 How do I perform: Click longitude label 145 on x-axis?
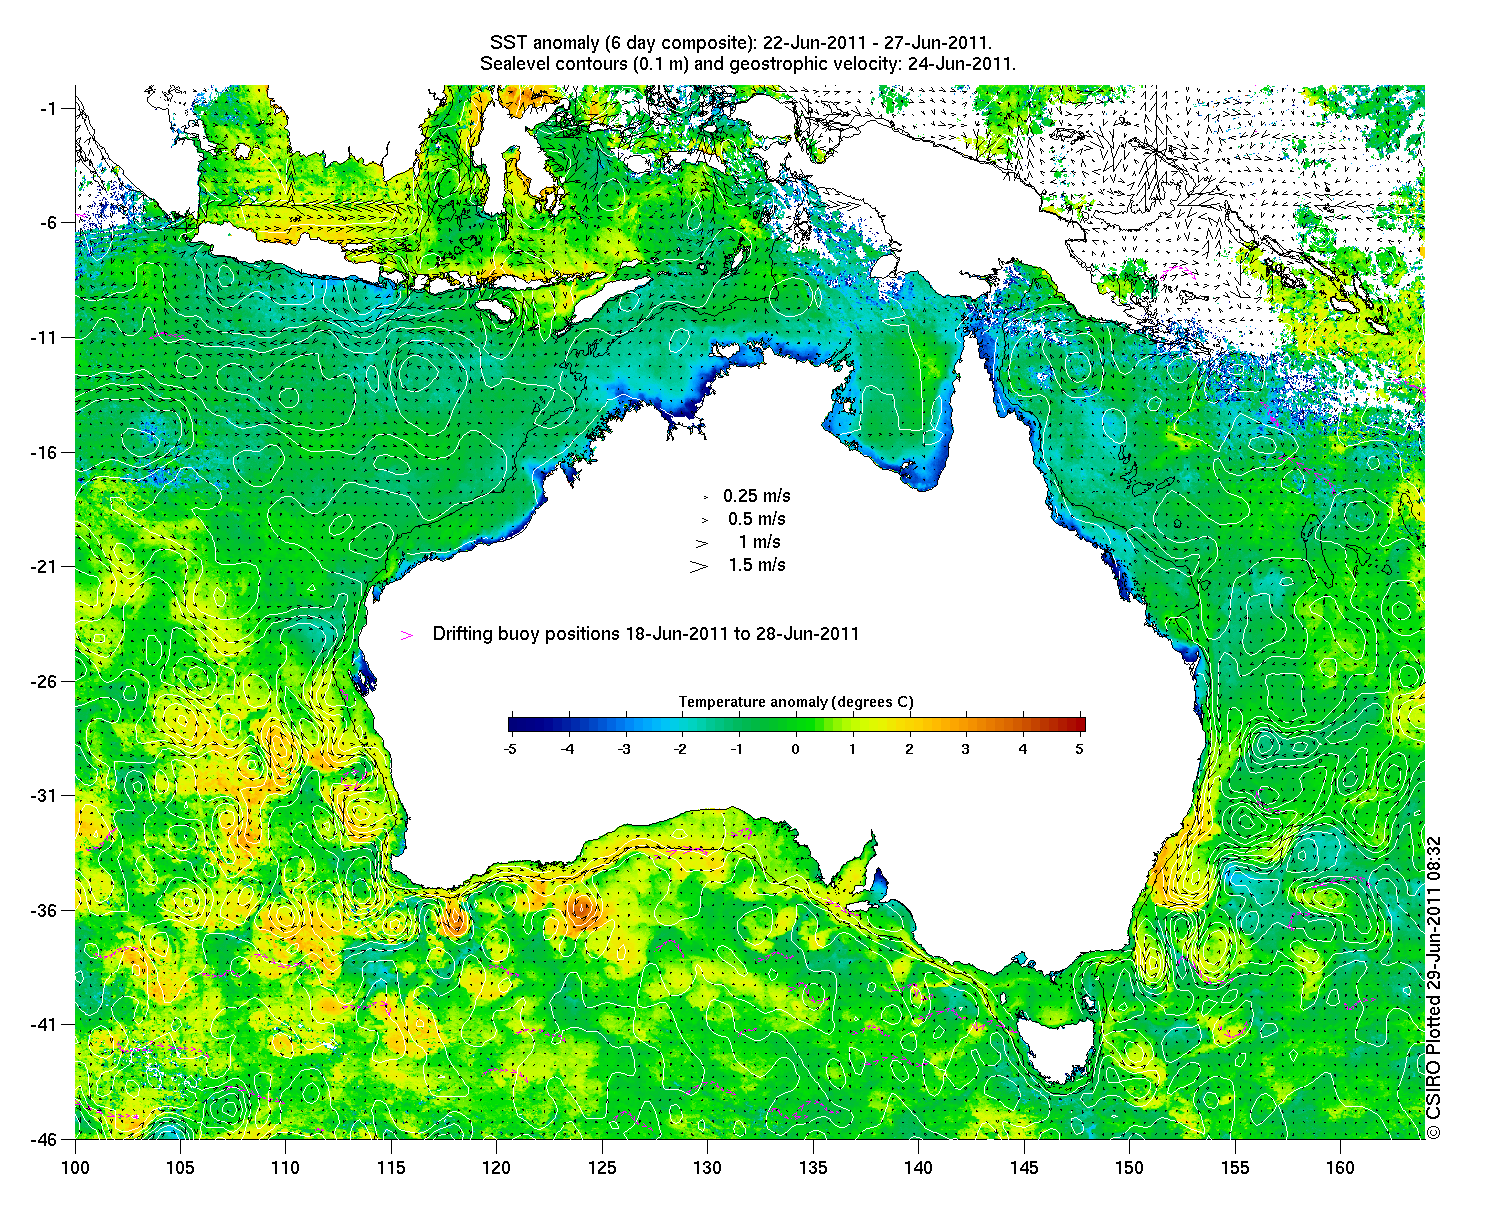coord(1024,1168)
